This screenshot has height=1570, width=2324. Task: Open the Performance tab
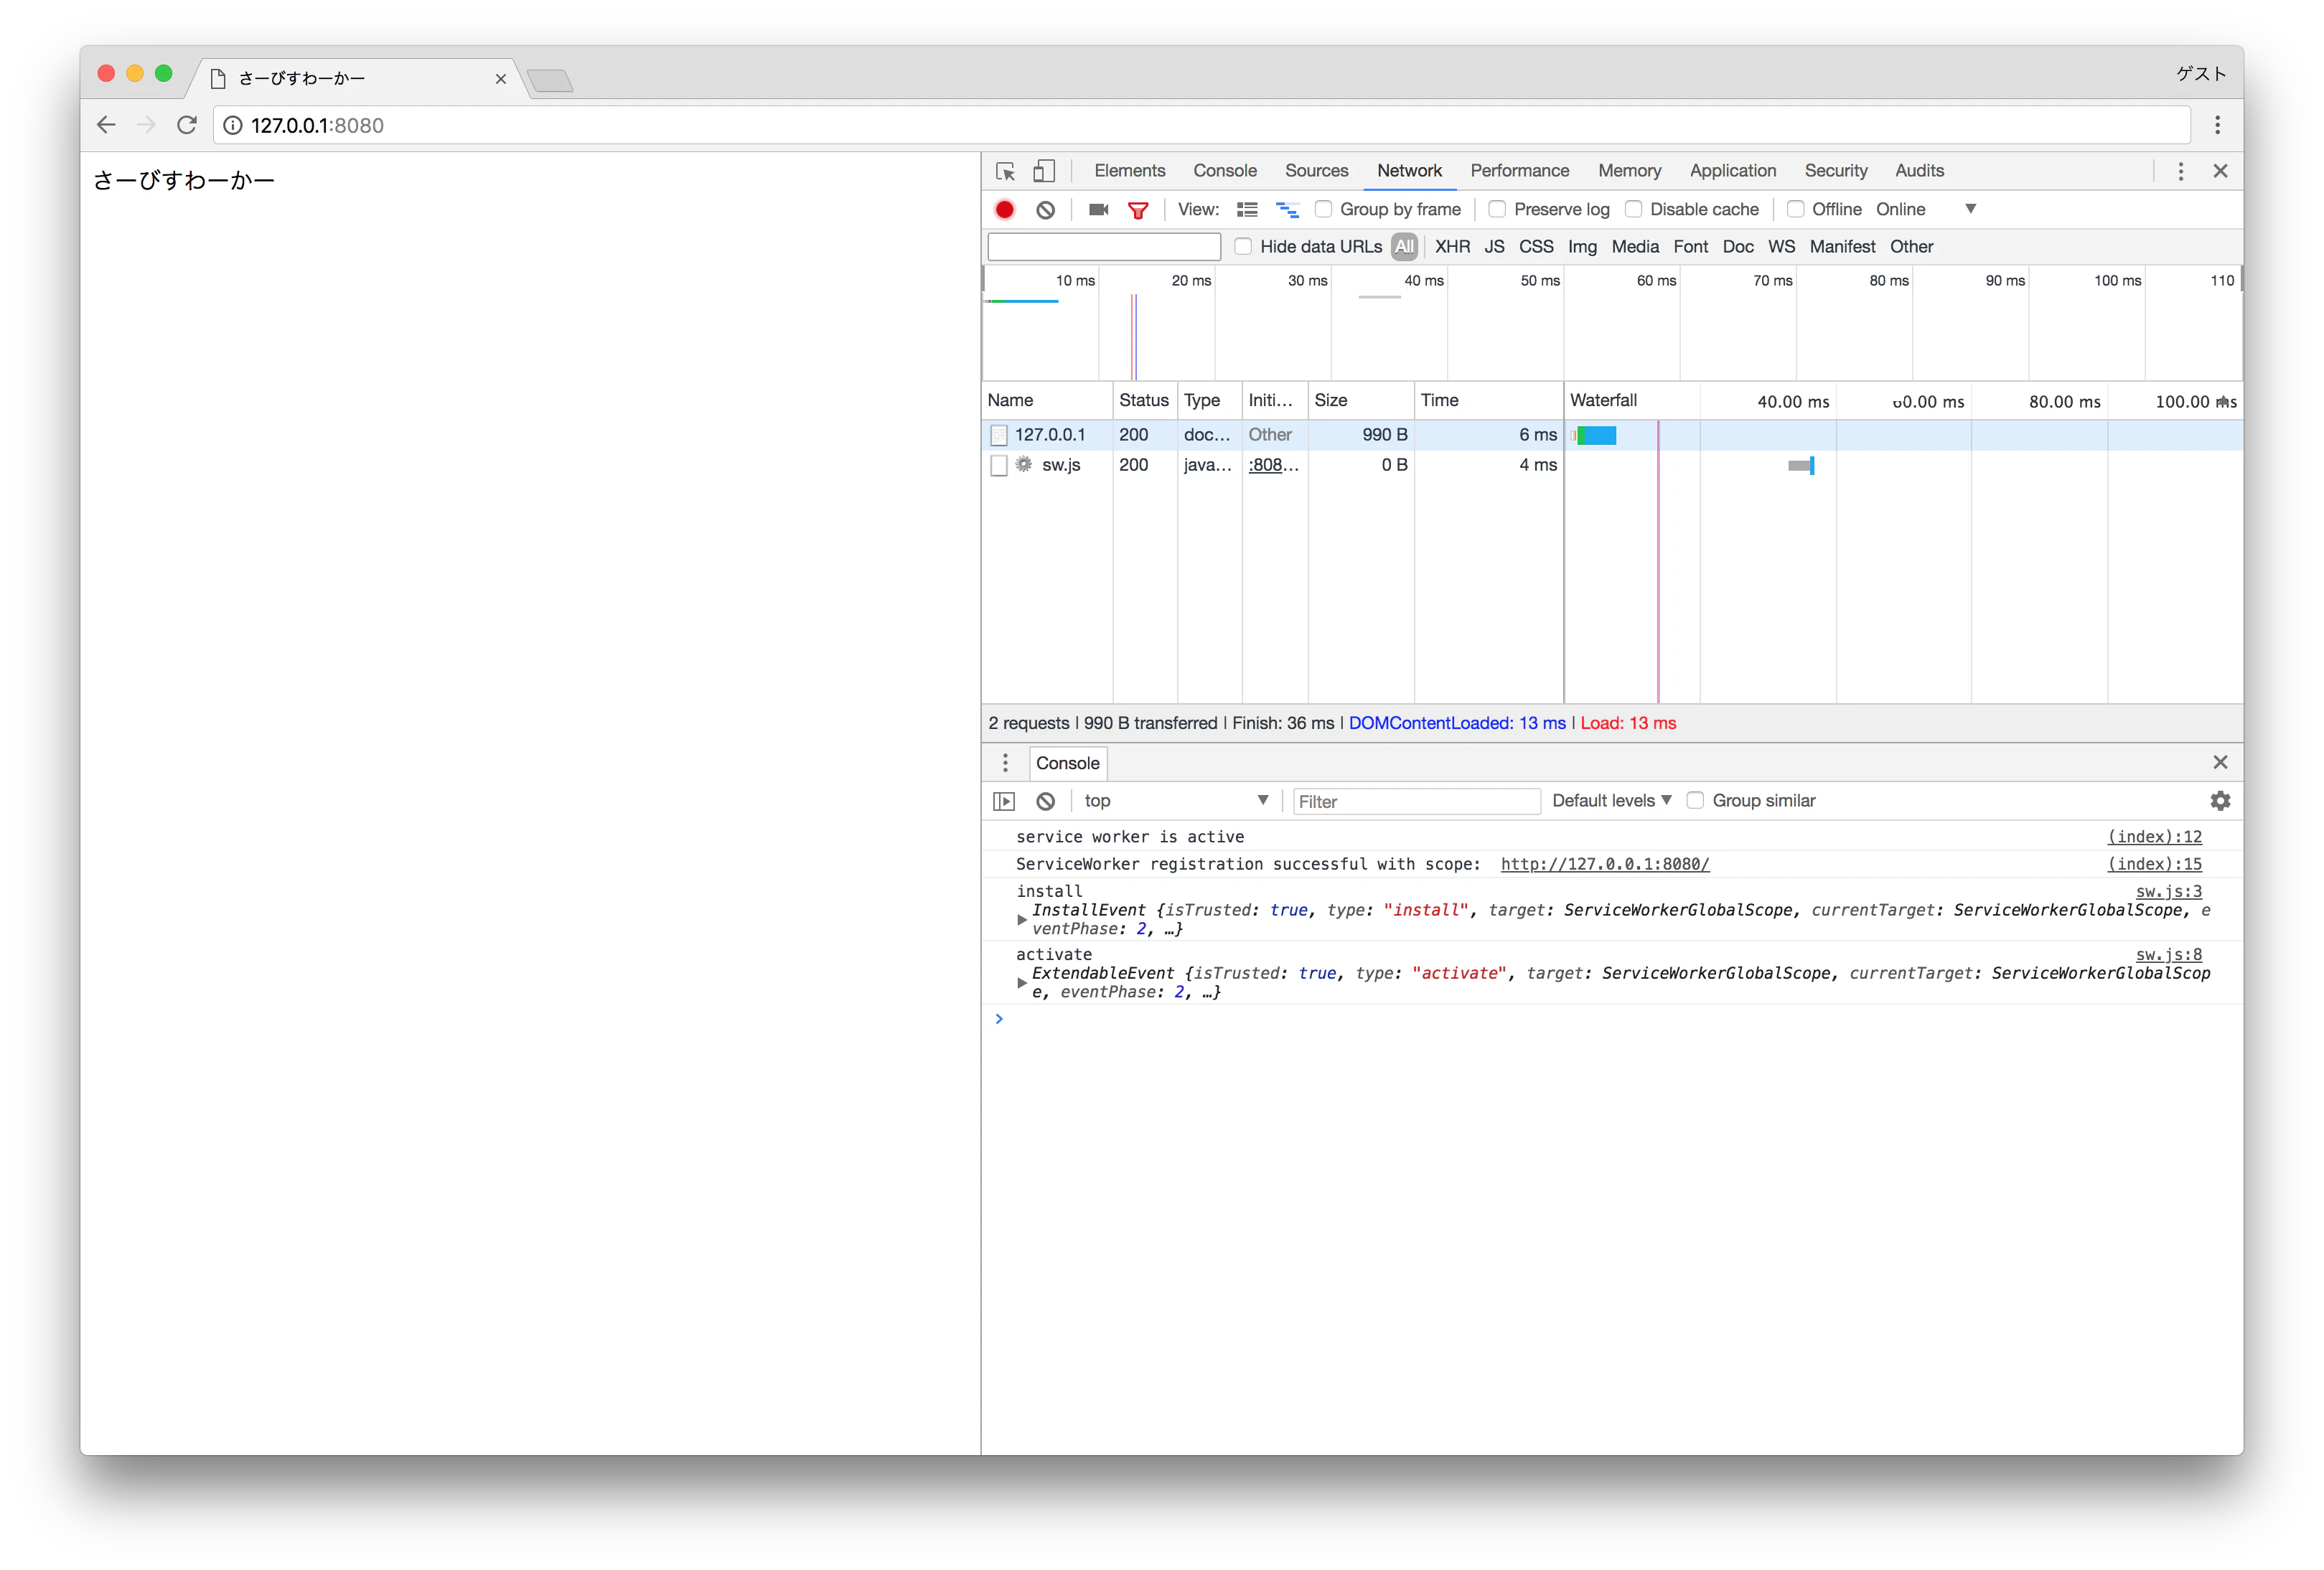1519,171
